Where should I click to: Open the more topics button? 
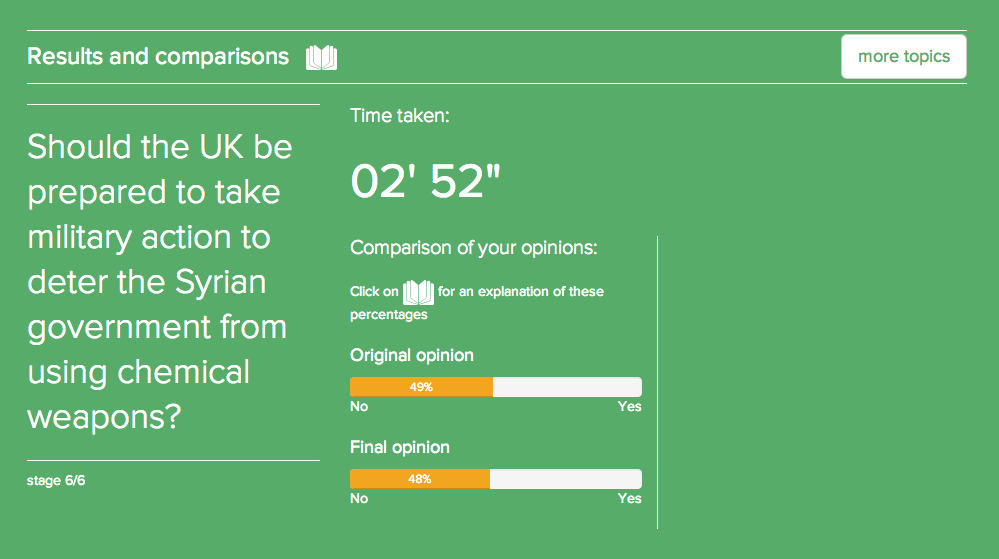pyautogui.click(x=903, y=57)
